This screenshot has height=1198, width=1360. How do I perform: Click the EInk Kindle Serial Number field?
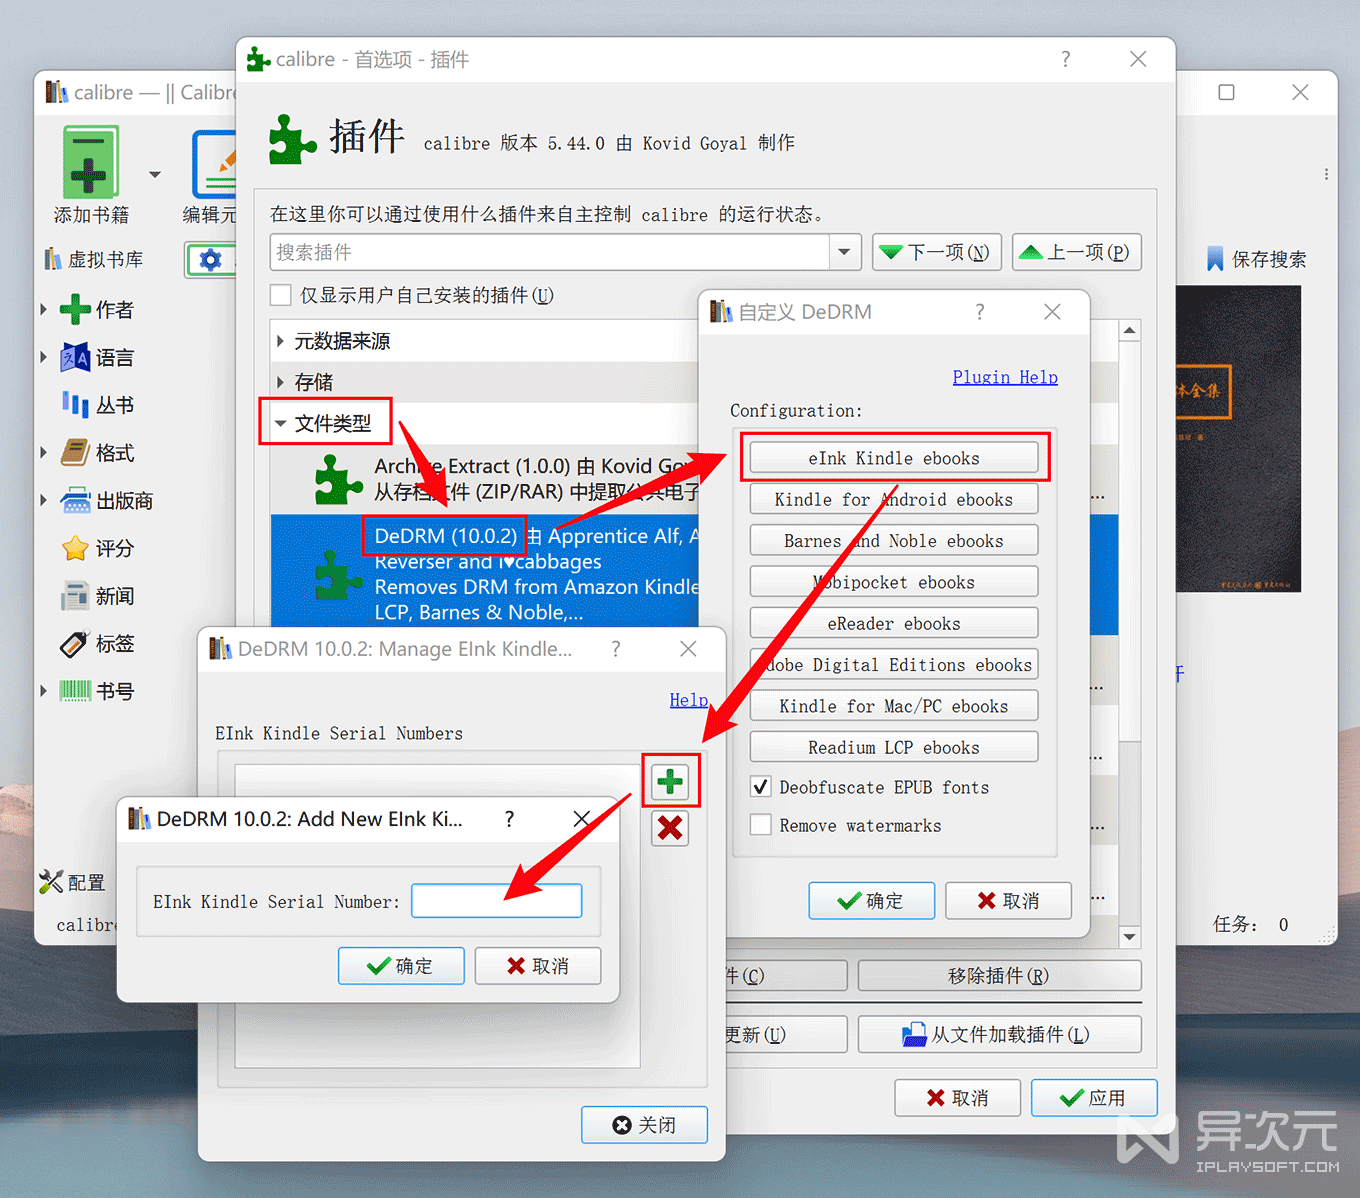tap(497, 901)
